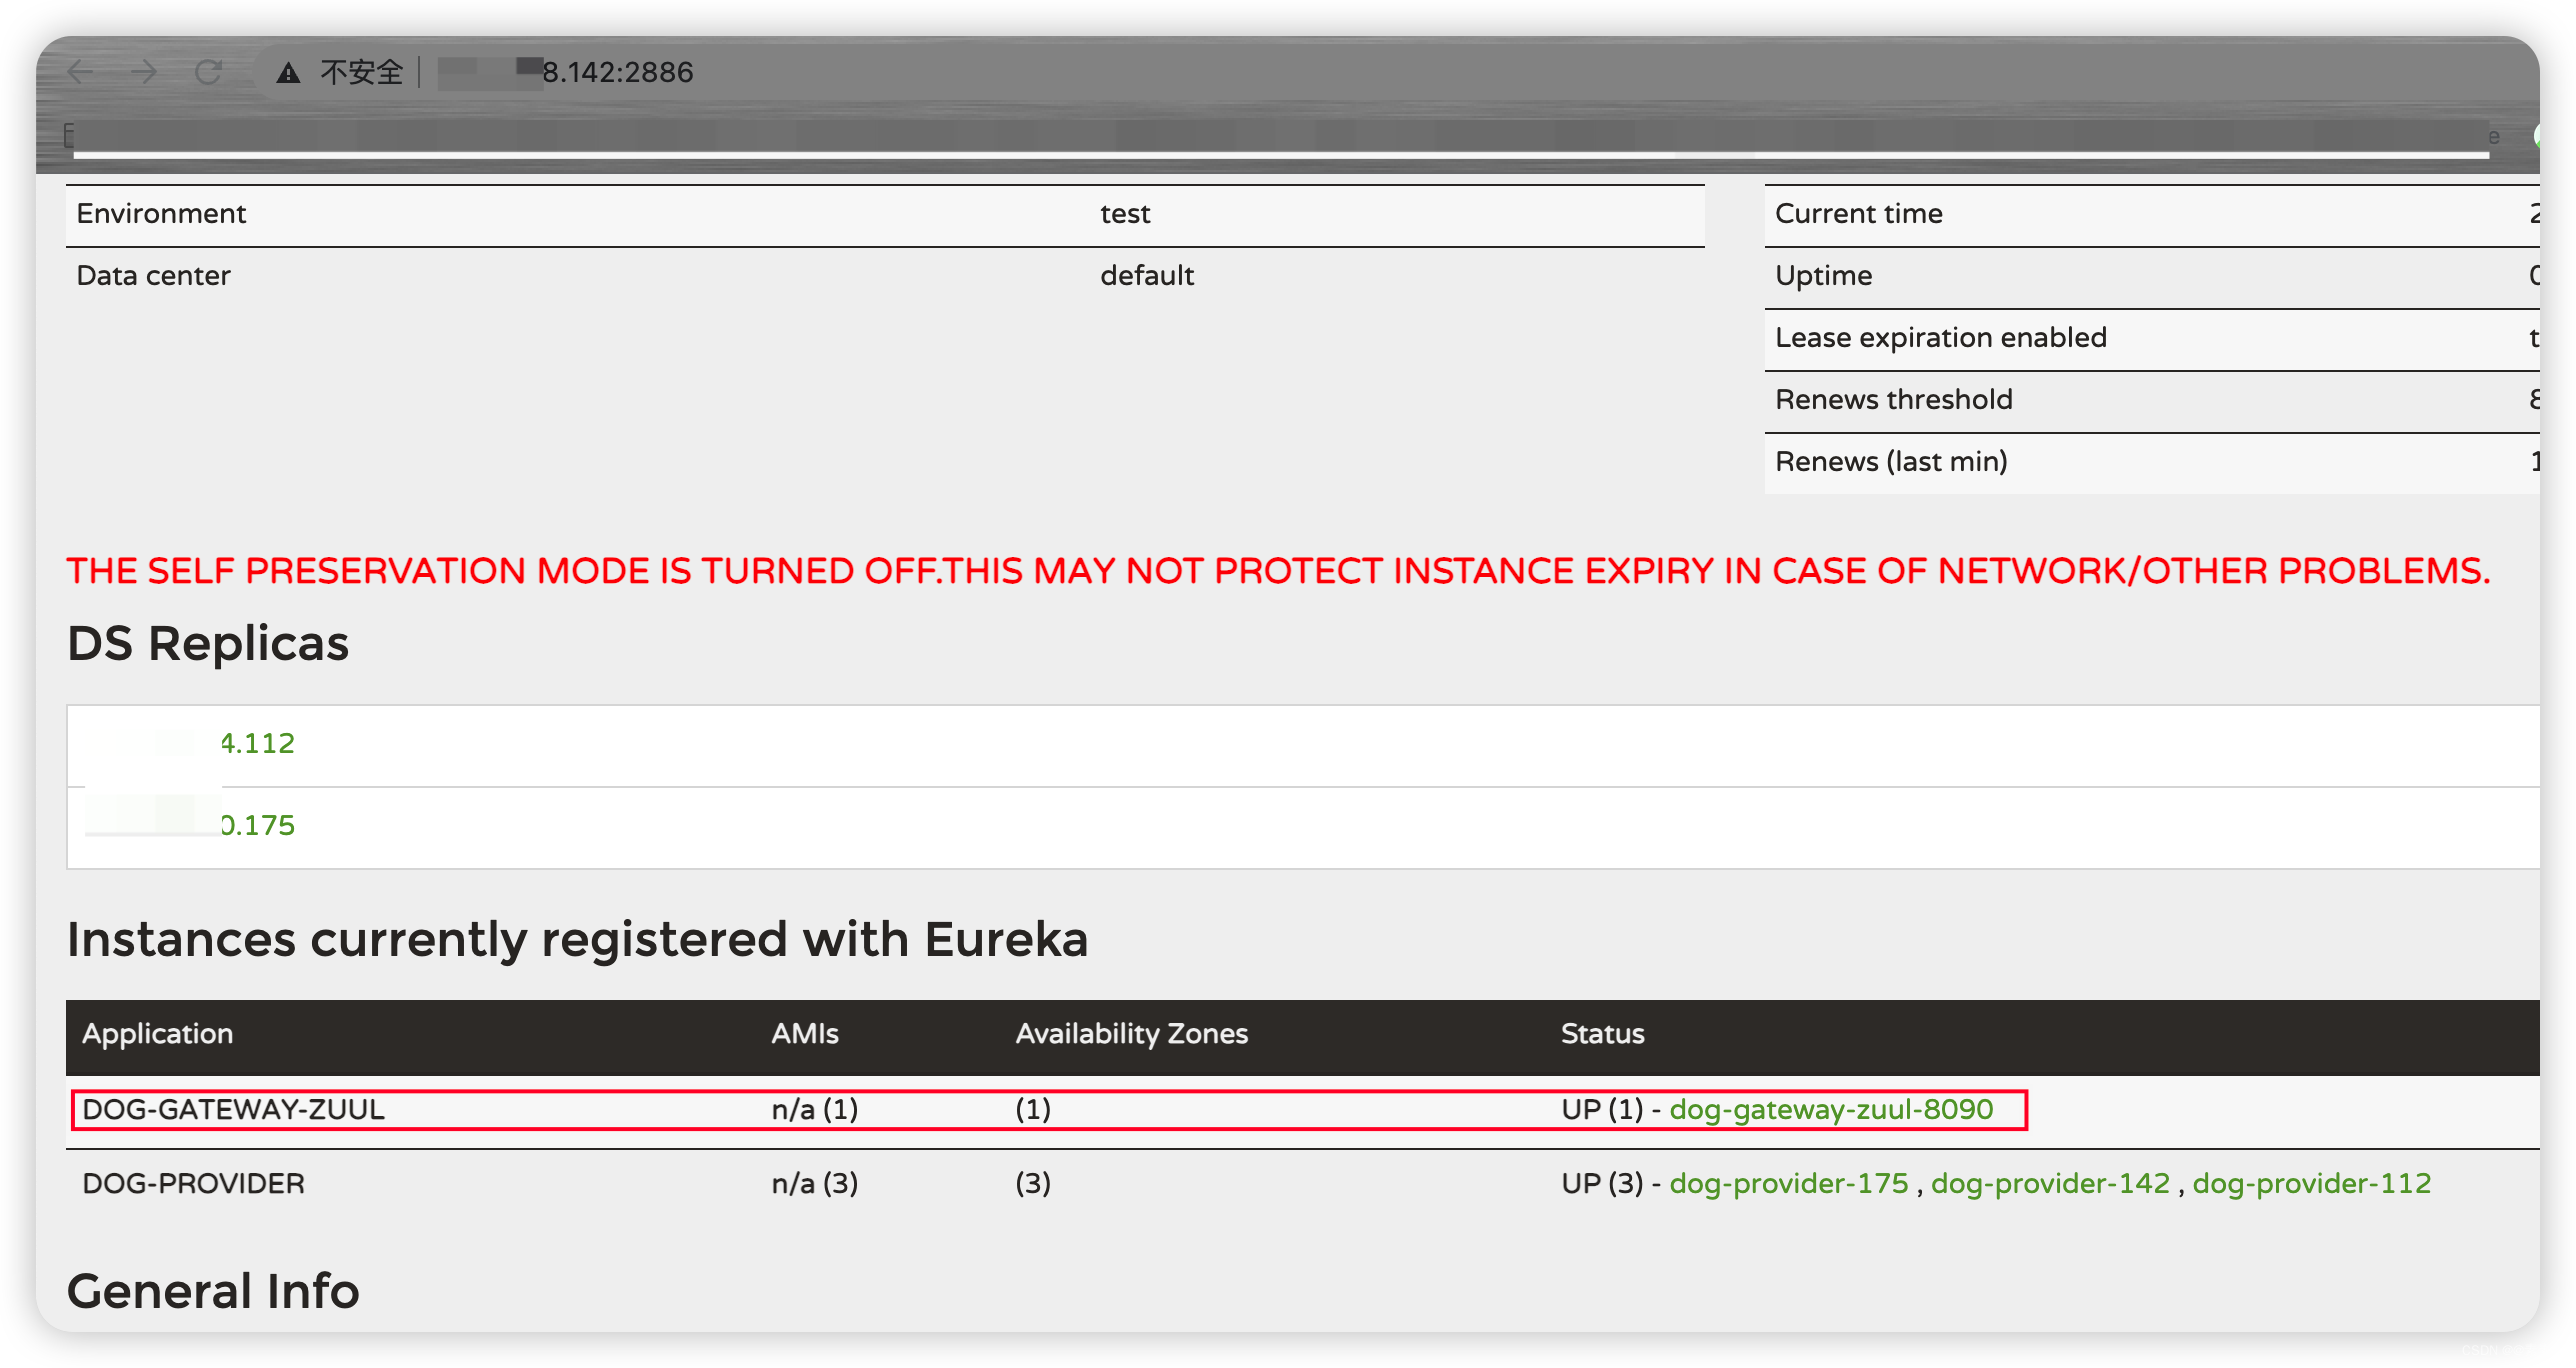Select the DOG-GATEWAY-ZUUL application name
Screen dimensions: 2576x1368
pos(233,1109)
